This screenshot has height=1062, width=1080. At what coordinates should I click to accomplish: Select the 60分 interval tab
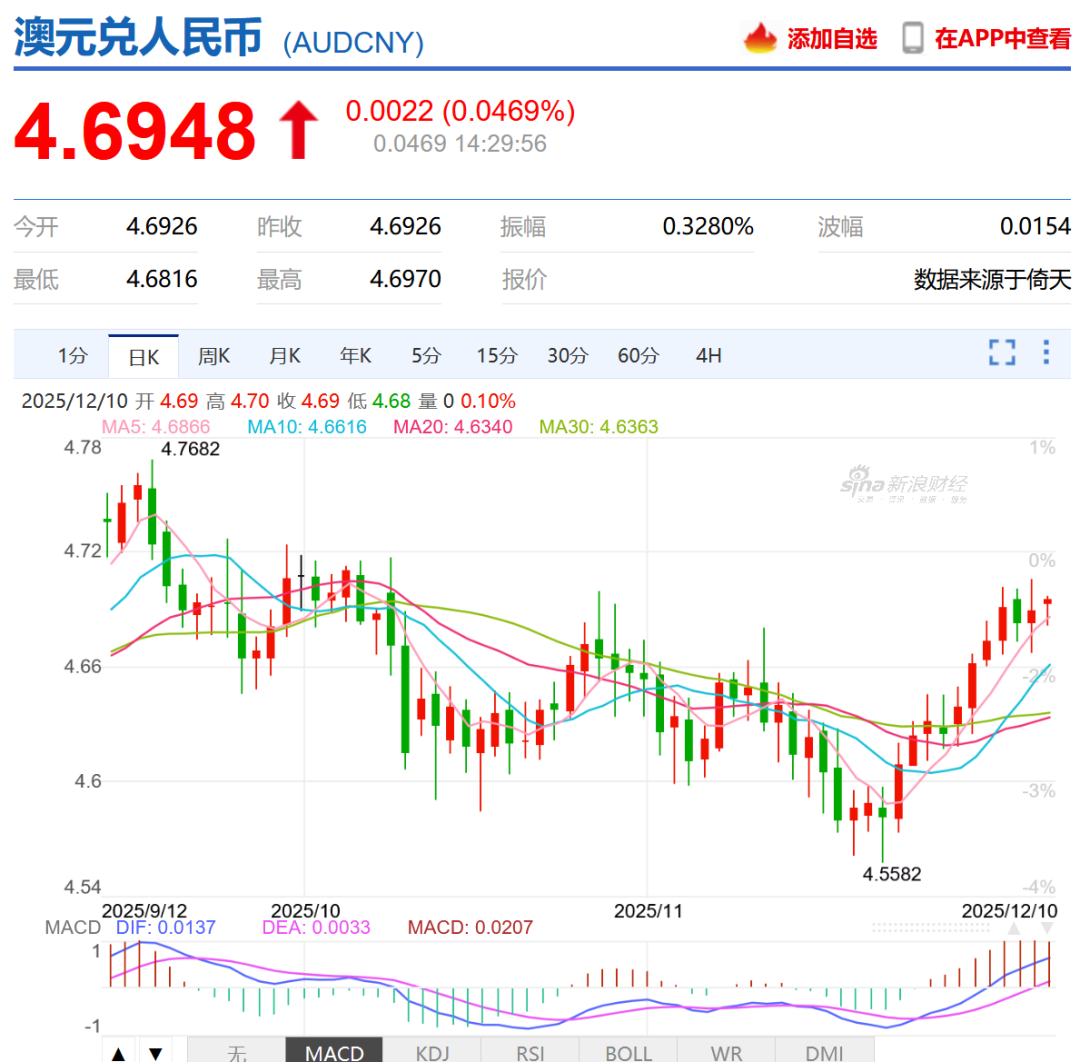point(638,356)
